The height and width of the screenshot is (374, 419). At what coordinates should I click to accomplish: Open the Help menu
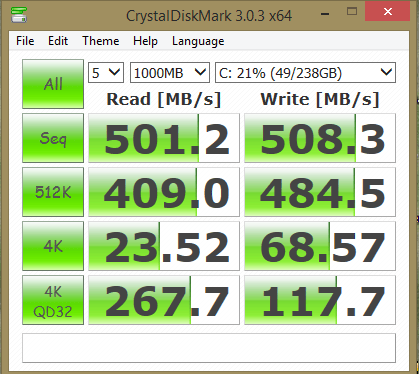click(145, 41)
